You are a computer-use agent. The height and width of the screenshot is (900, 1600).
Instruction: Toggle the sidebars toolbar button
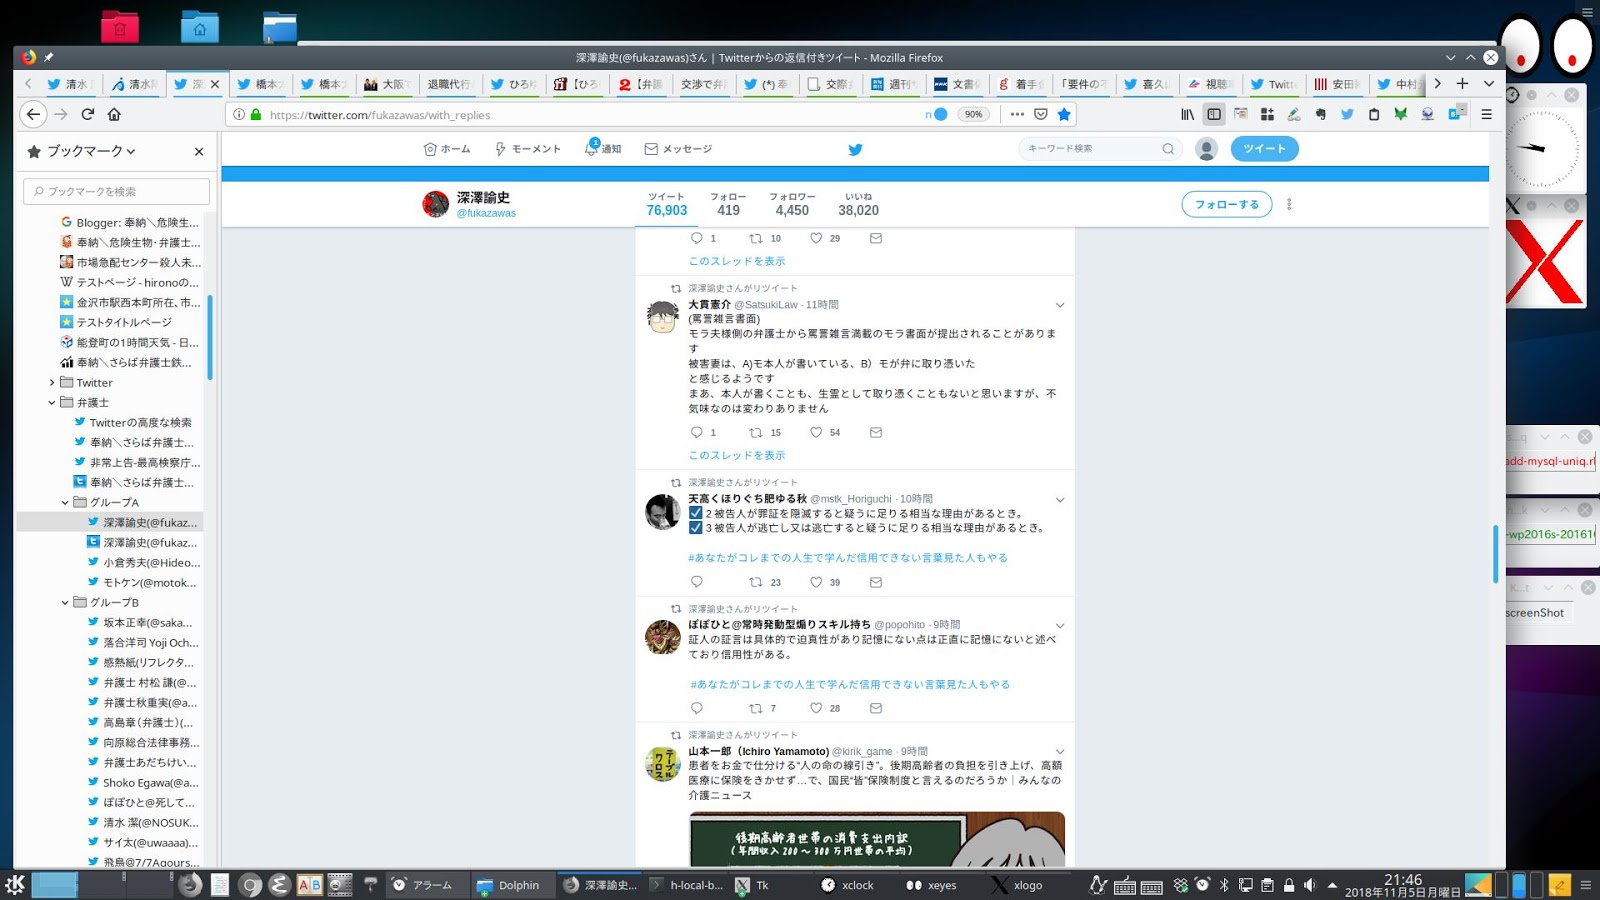pos(1214,114)
